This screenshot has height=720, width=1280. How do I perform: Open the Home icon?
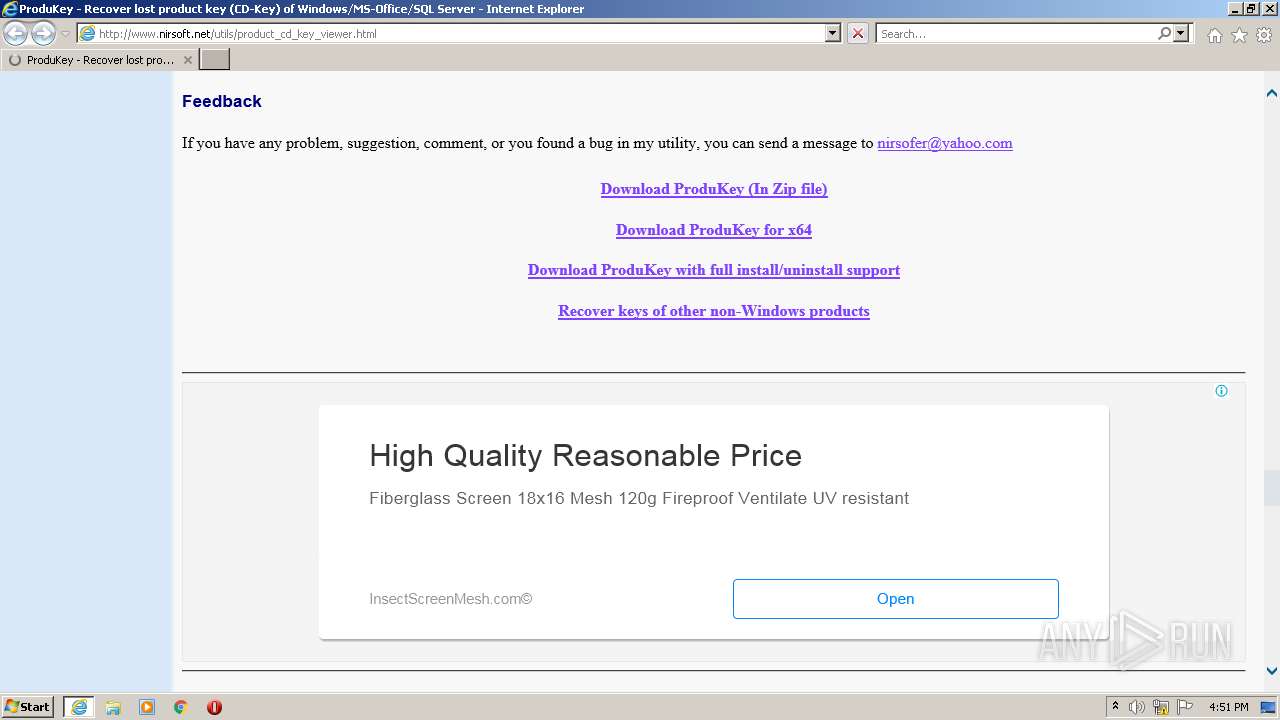coord(1214,35)
